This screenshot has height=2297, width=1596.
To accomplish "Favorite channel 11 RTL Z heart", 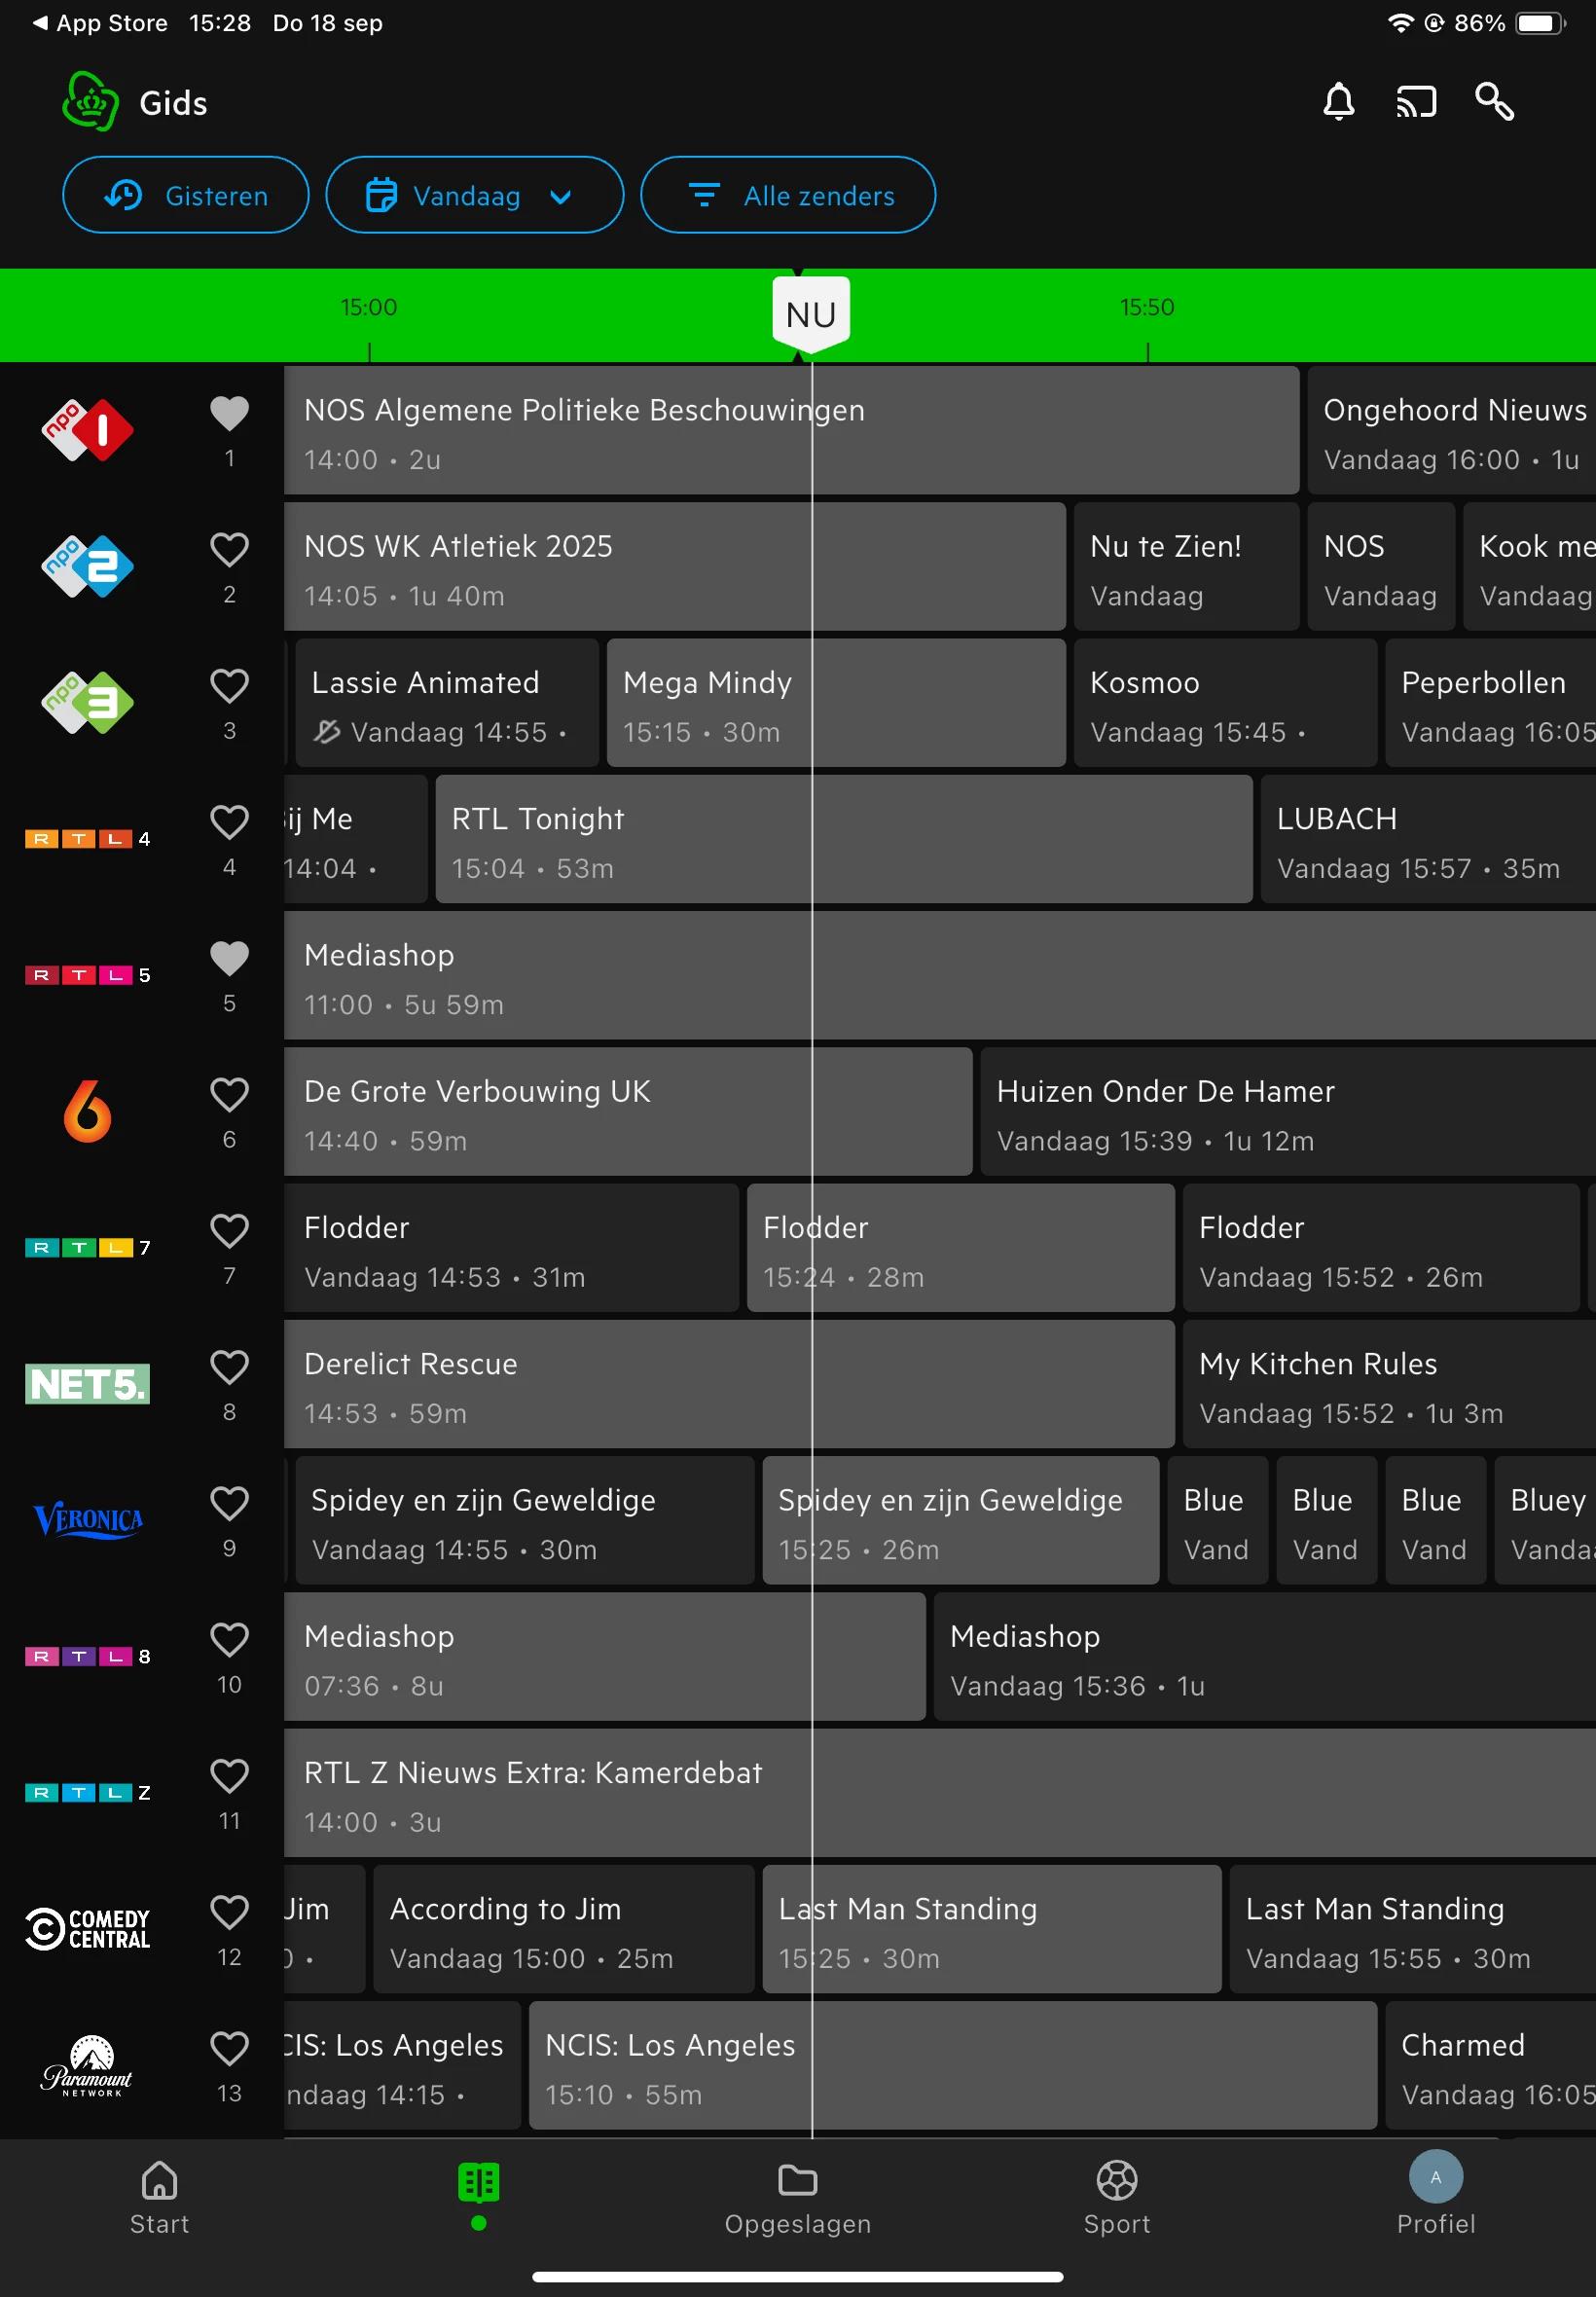I will pos(229,1776).
